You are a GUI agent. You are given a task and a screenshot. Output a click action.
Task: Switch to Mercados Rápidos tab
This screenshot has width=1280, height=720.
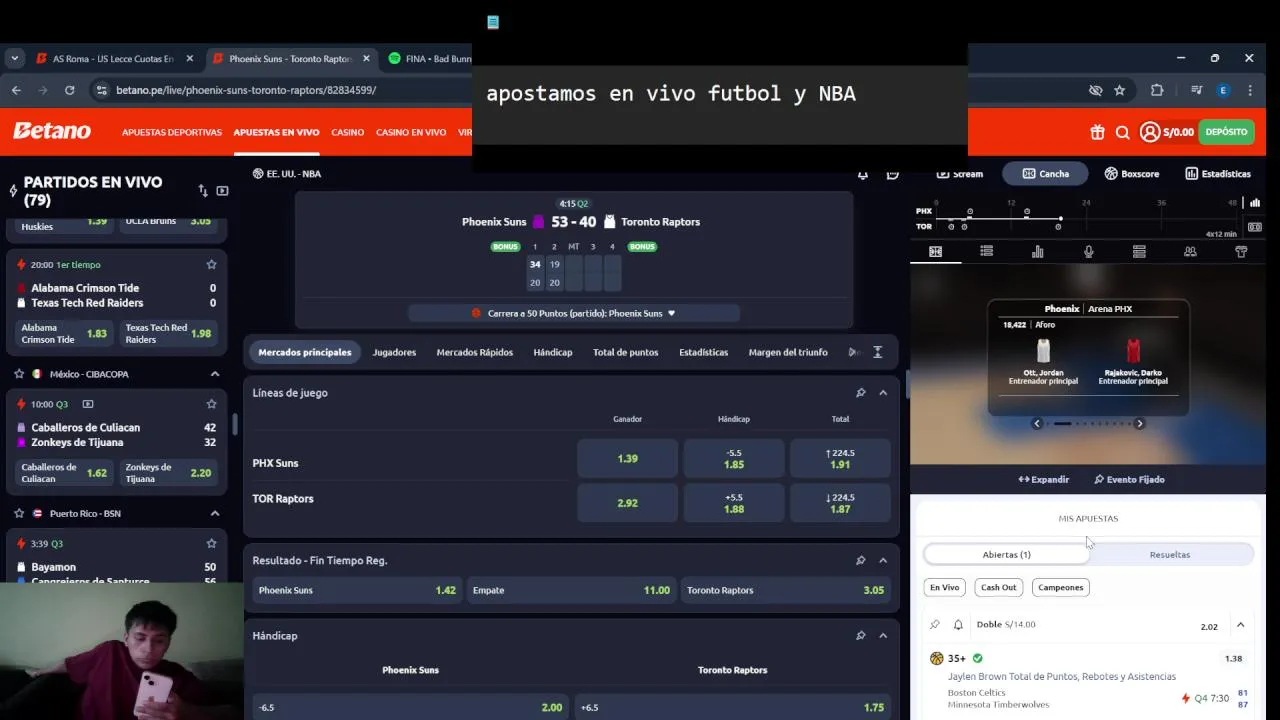pyautogui.click(x=474, y=352)
